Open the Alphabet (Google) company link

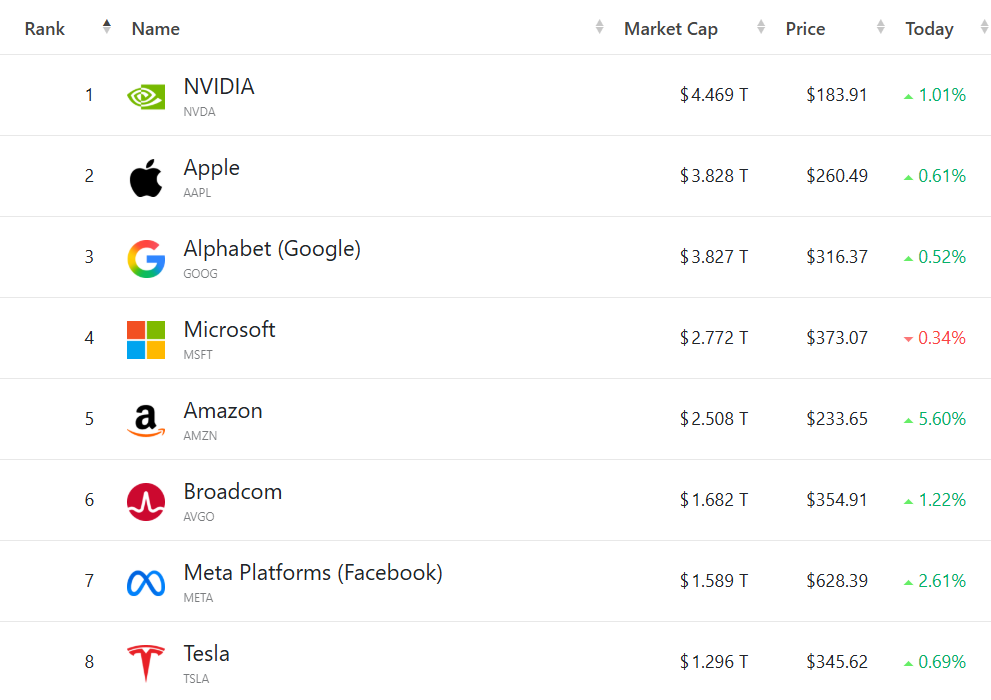coord(272,249)
